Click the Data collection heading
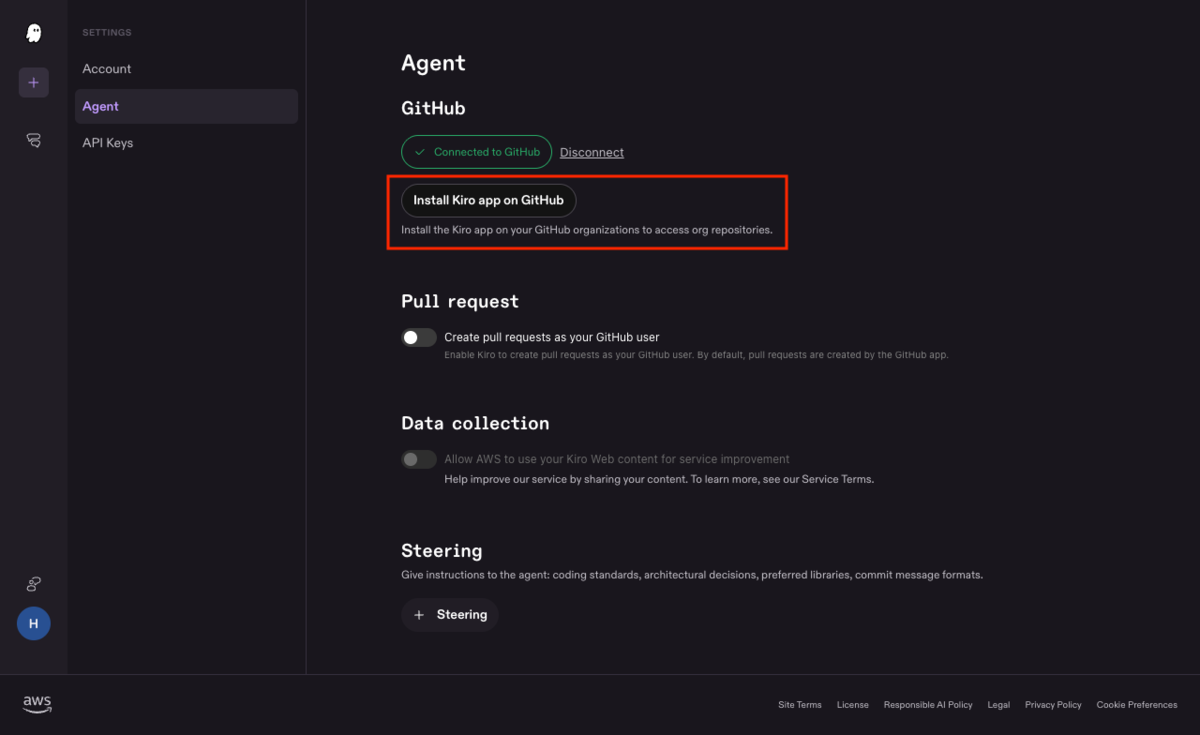 click(x=475, y=423)
